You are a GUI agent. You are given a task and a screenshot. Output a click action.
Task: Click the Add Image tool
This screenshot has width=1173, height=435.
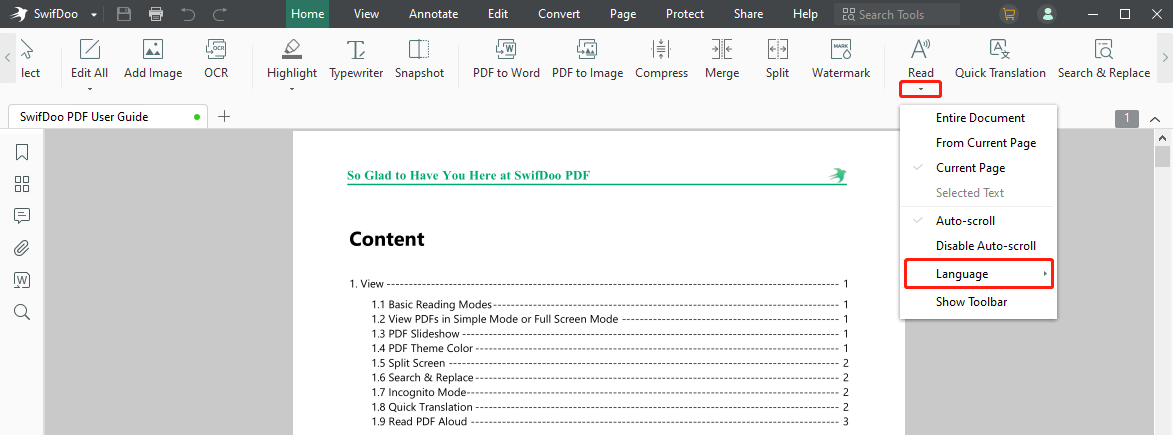tap(153, 58)
